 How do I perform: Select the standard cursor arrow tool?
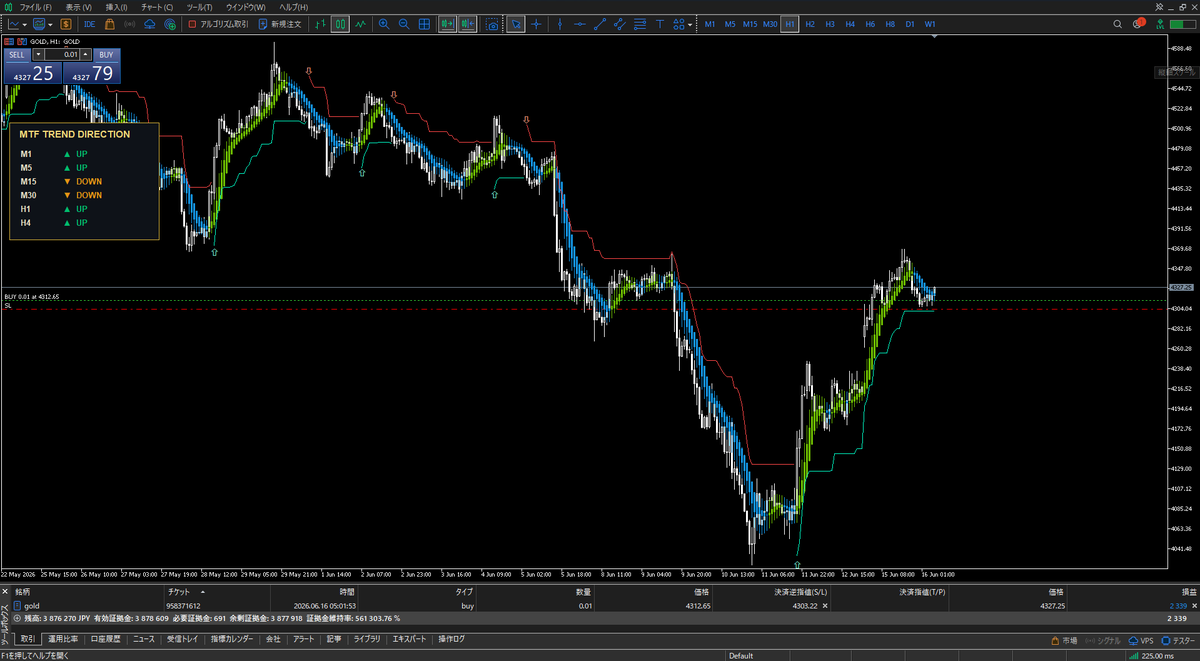515,23
